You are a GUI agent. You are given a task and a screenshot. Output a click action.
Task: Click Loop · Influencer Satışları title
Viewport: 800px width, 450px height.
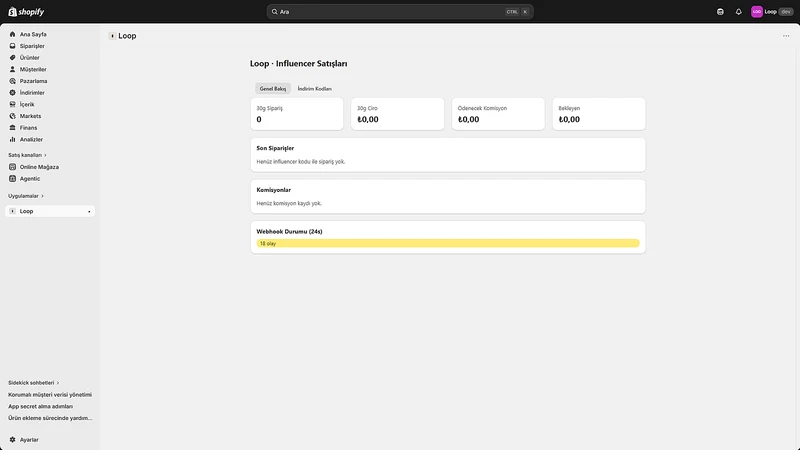tap(298, 64)
